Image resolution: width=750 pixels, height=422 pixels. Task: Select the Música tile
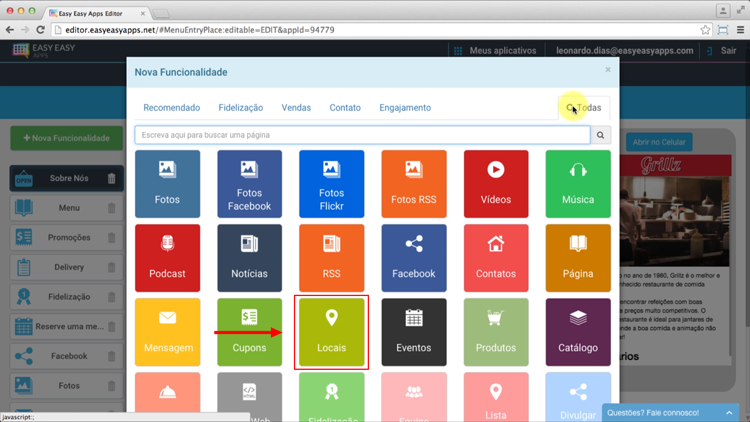(577, 184)
